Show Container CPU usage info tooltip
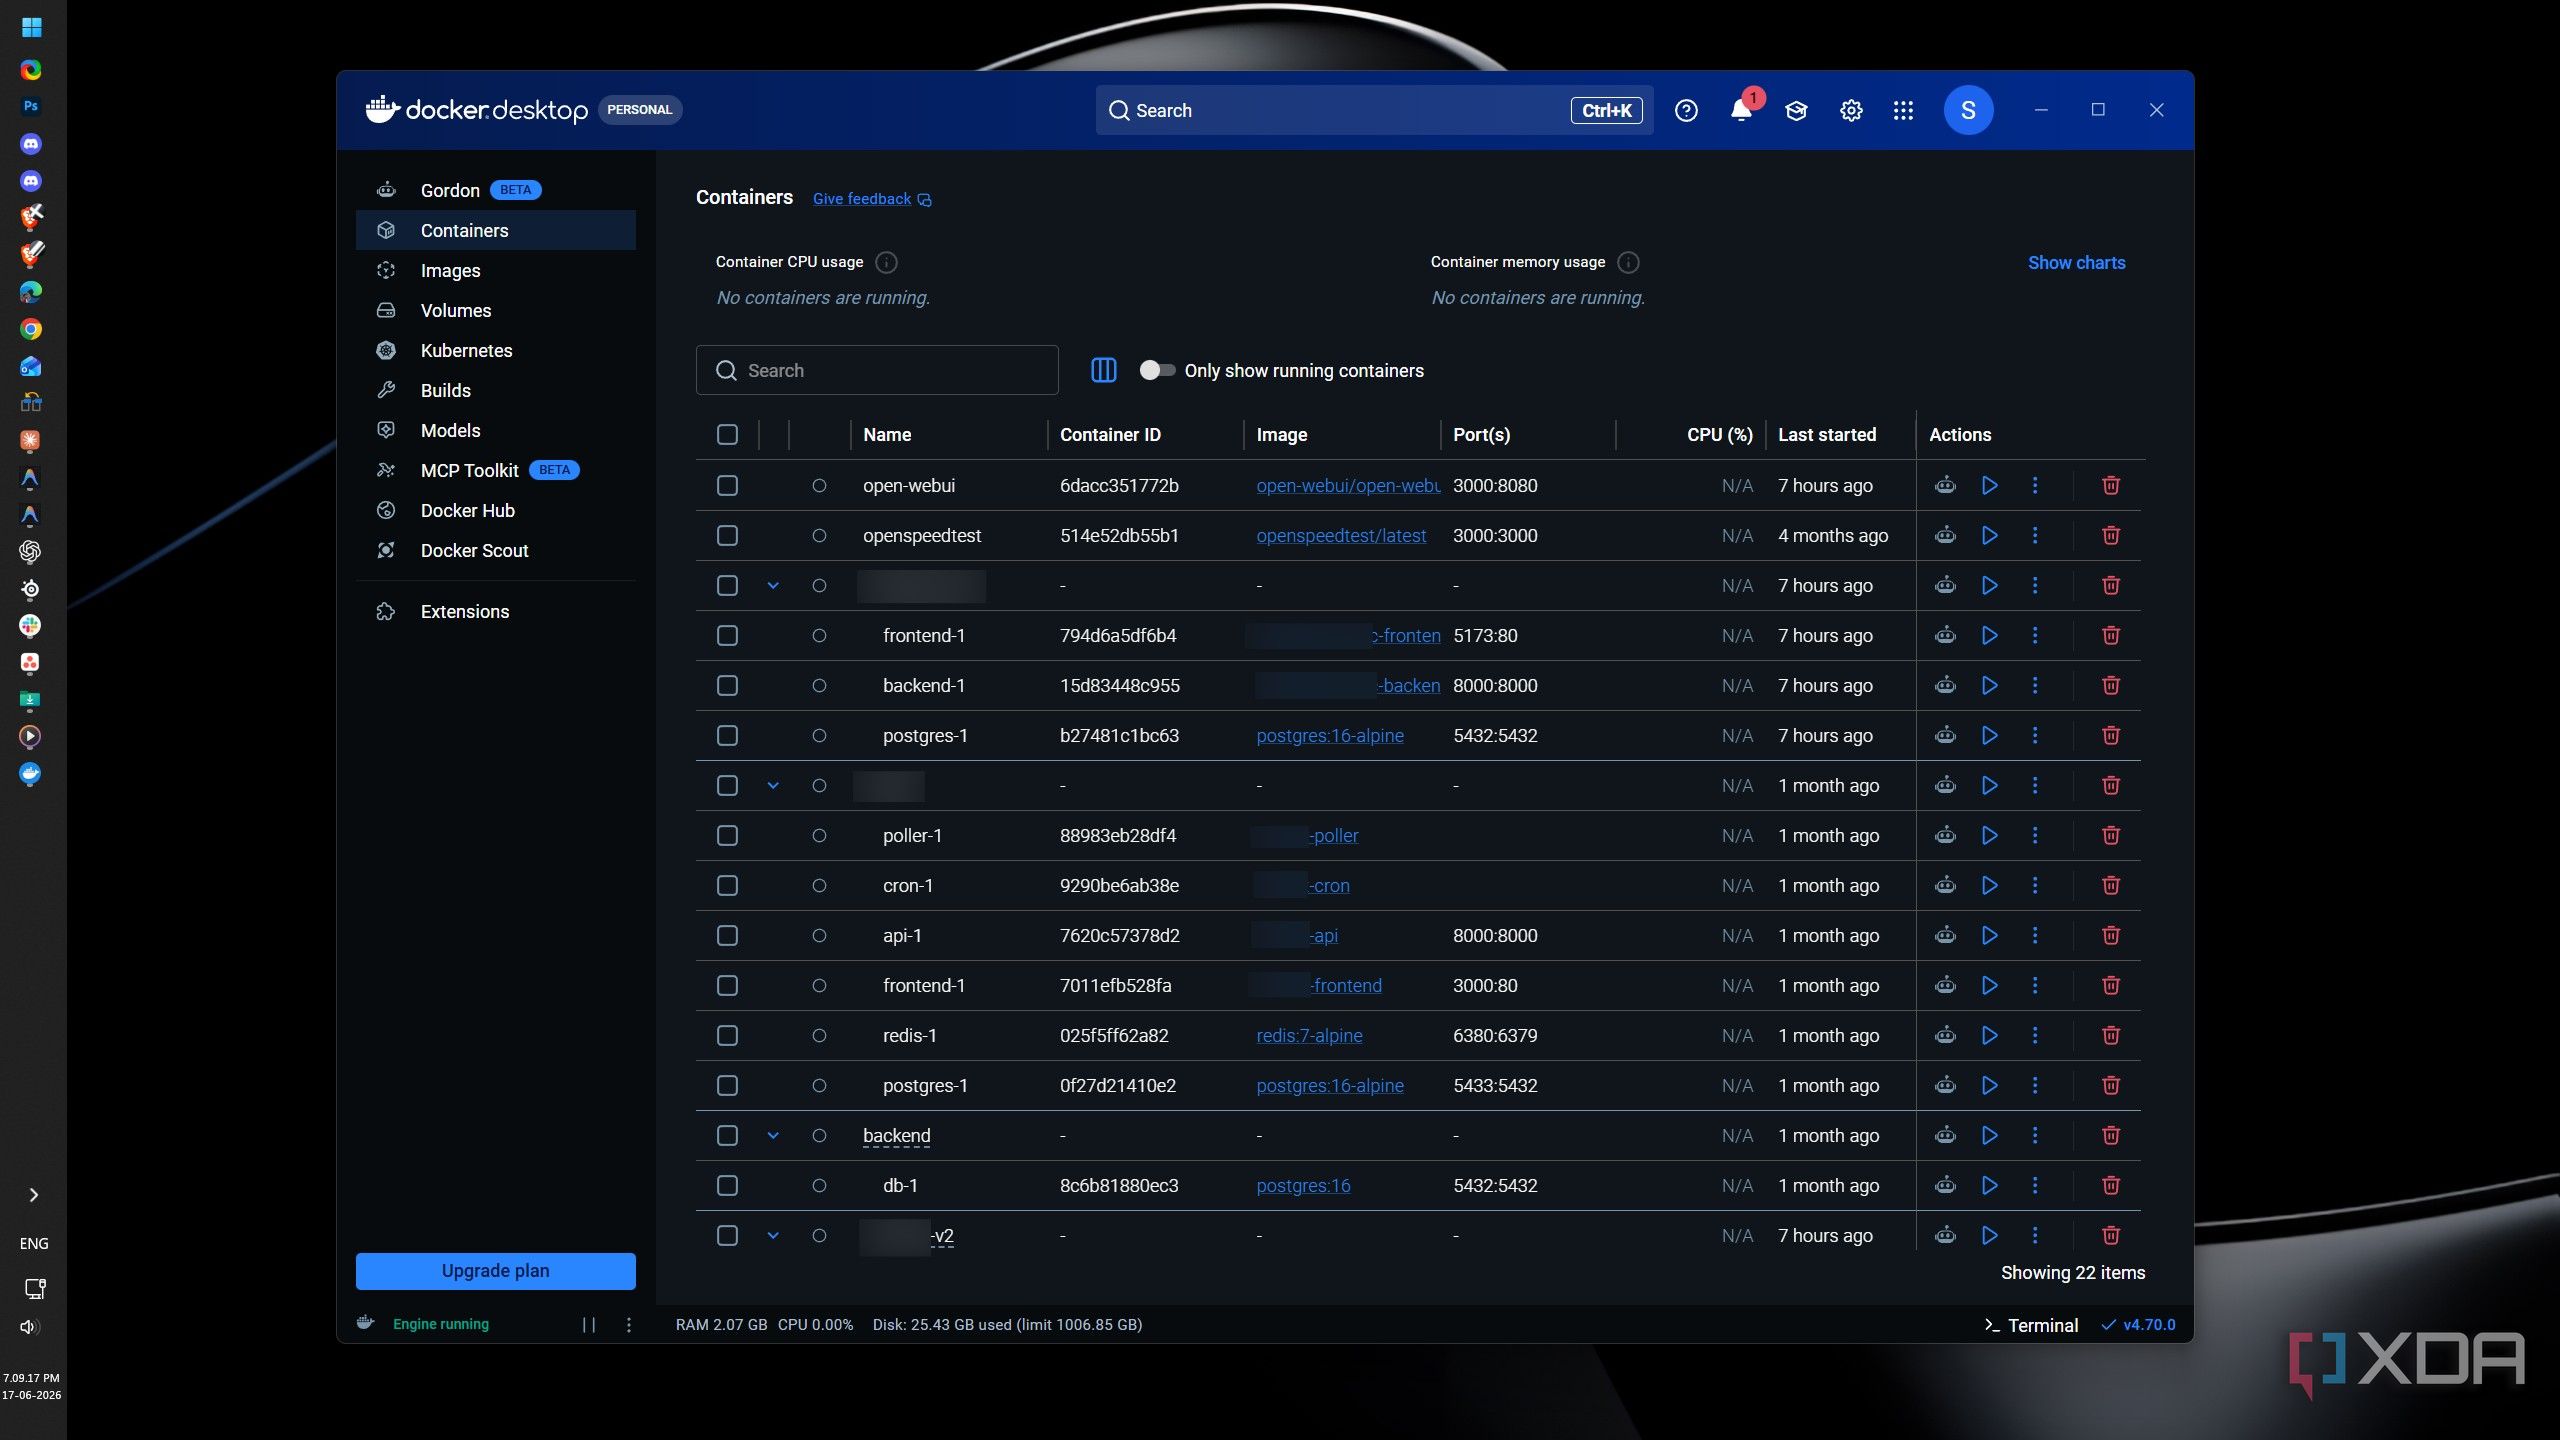Screen dimensions: 2560x1440 pos(886,262)
